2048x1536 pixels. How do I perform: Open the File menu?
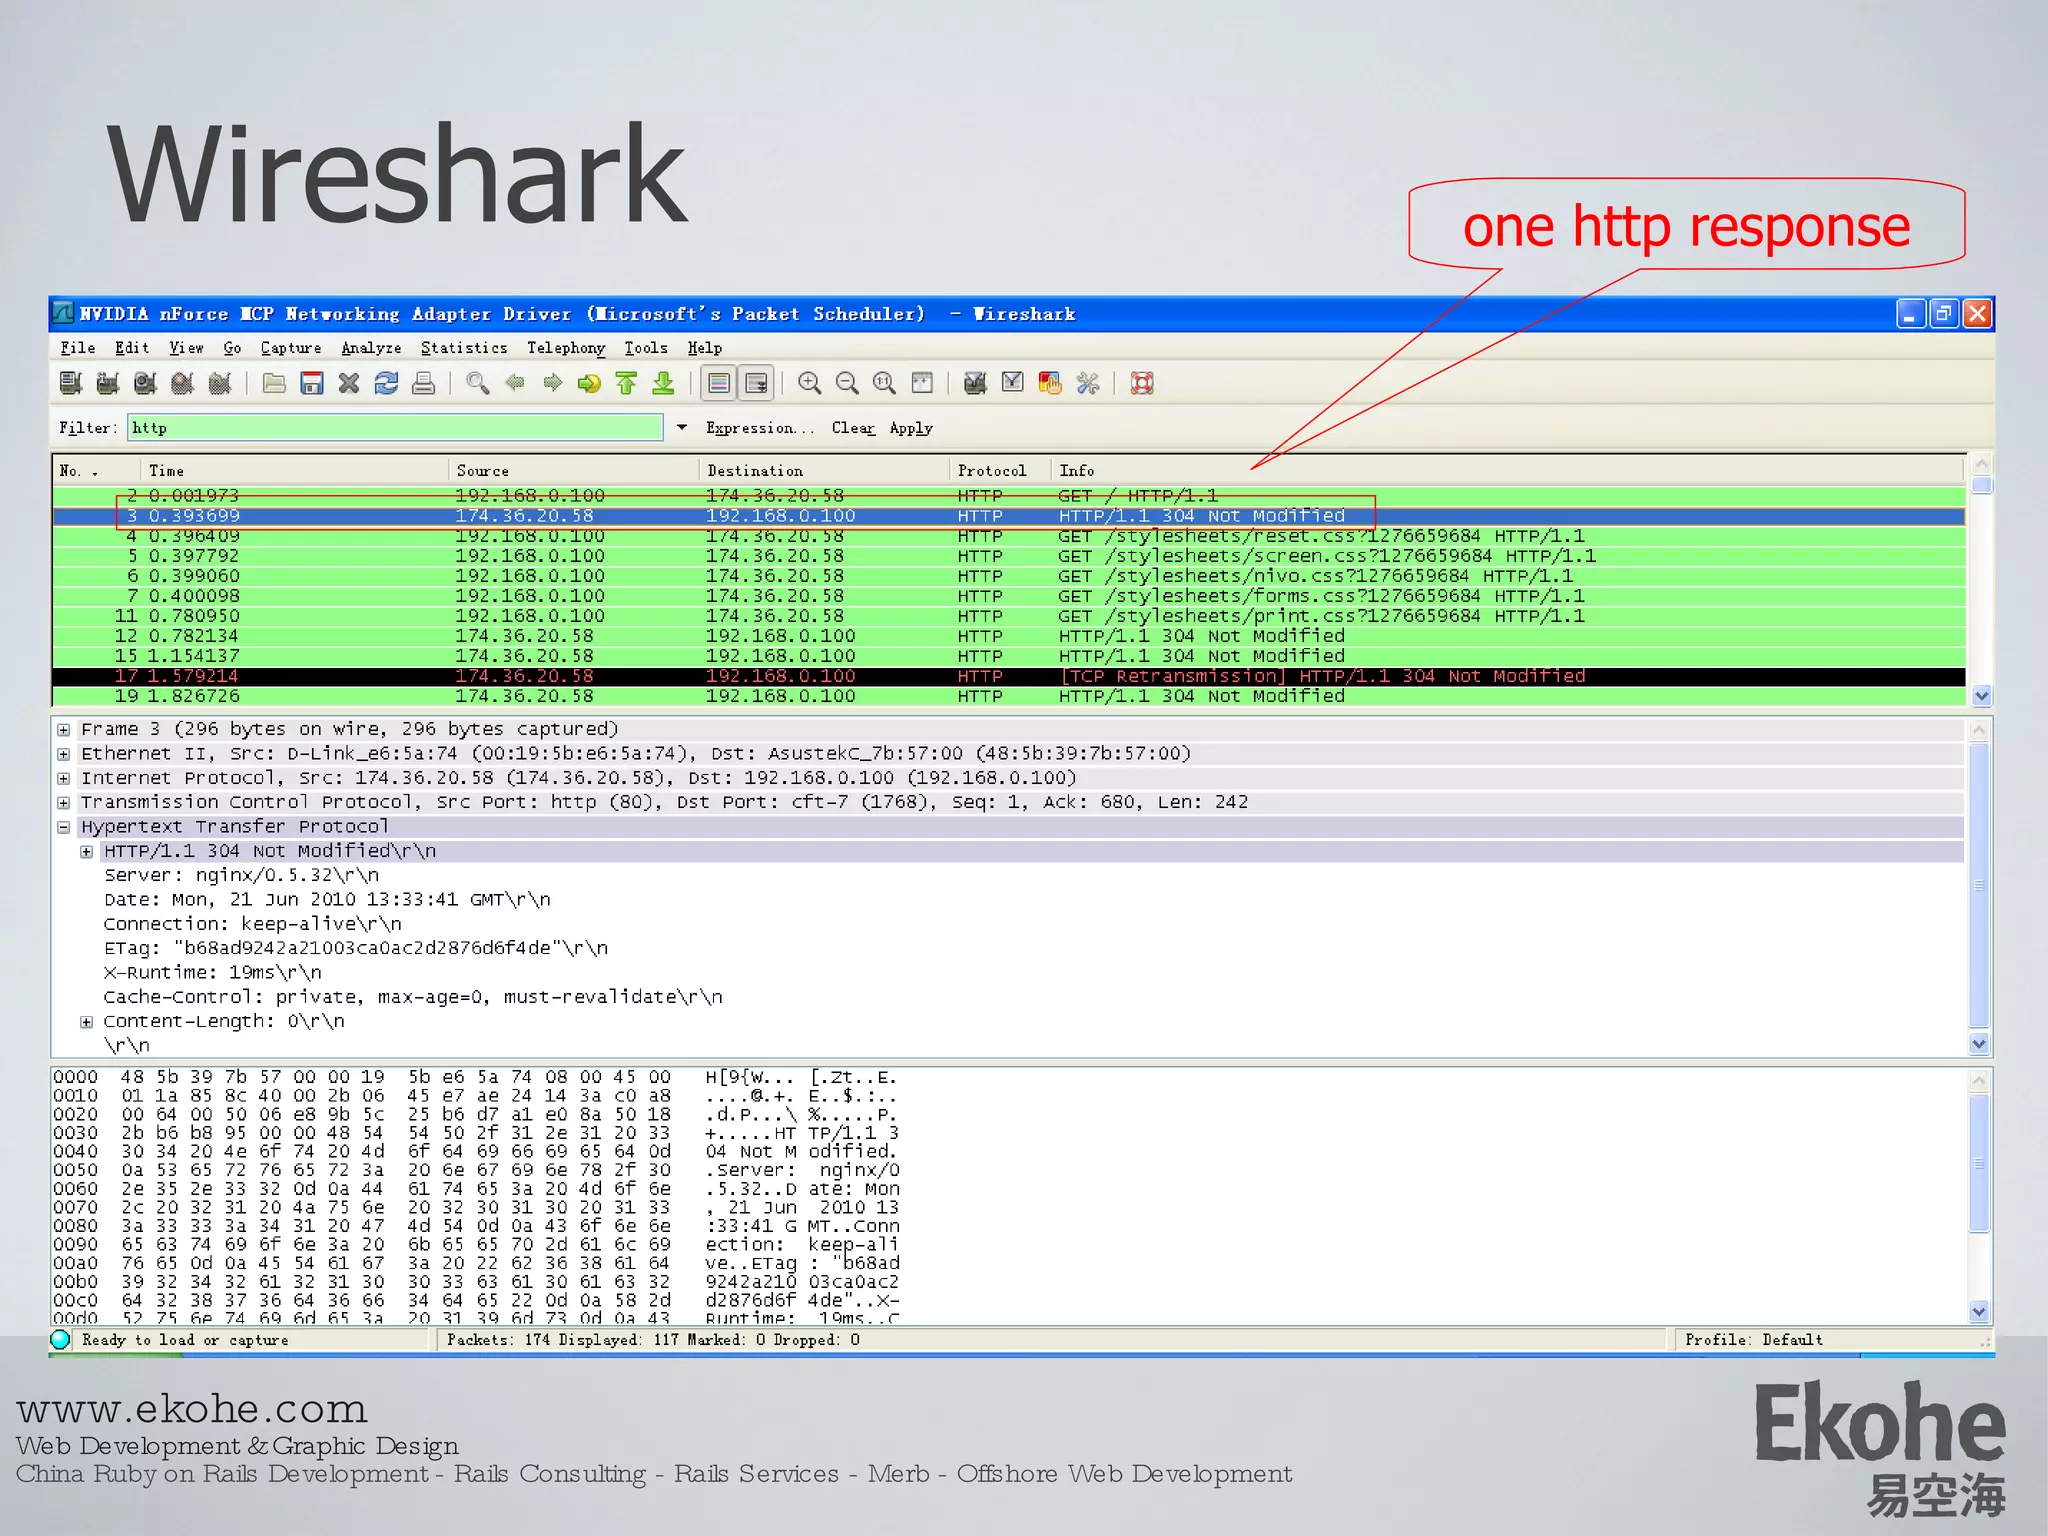(78, 348)
